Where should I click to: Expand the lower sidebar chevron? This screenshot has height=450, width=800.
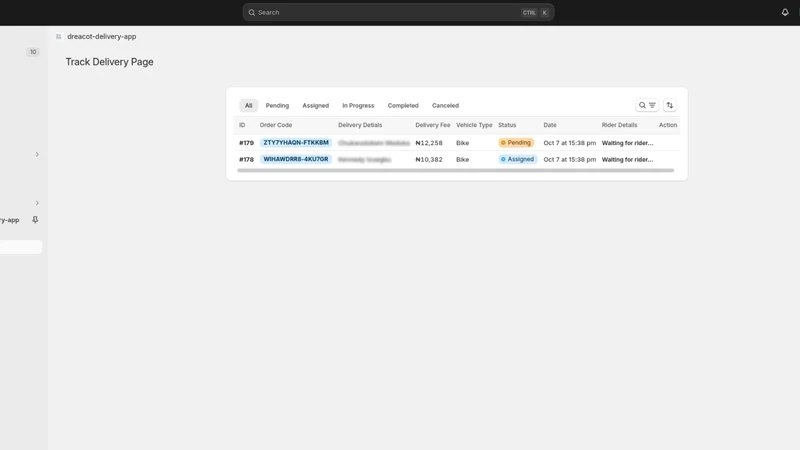coord(37,203)
